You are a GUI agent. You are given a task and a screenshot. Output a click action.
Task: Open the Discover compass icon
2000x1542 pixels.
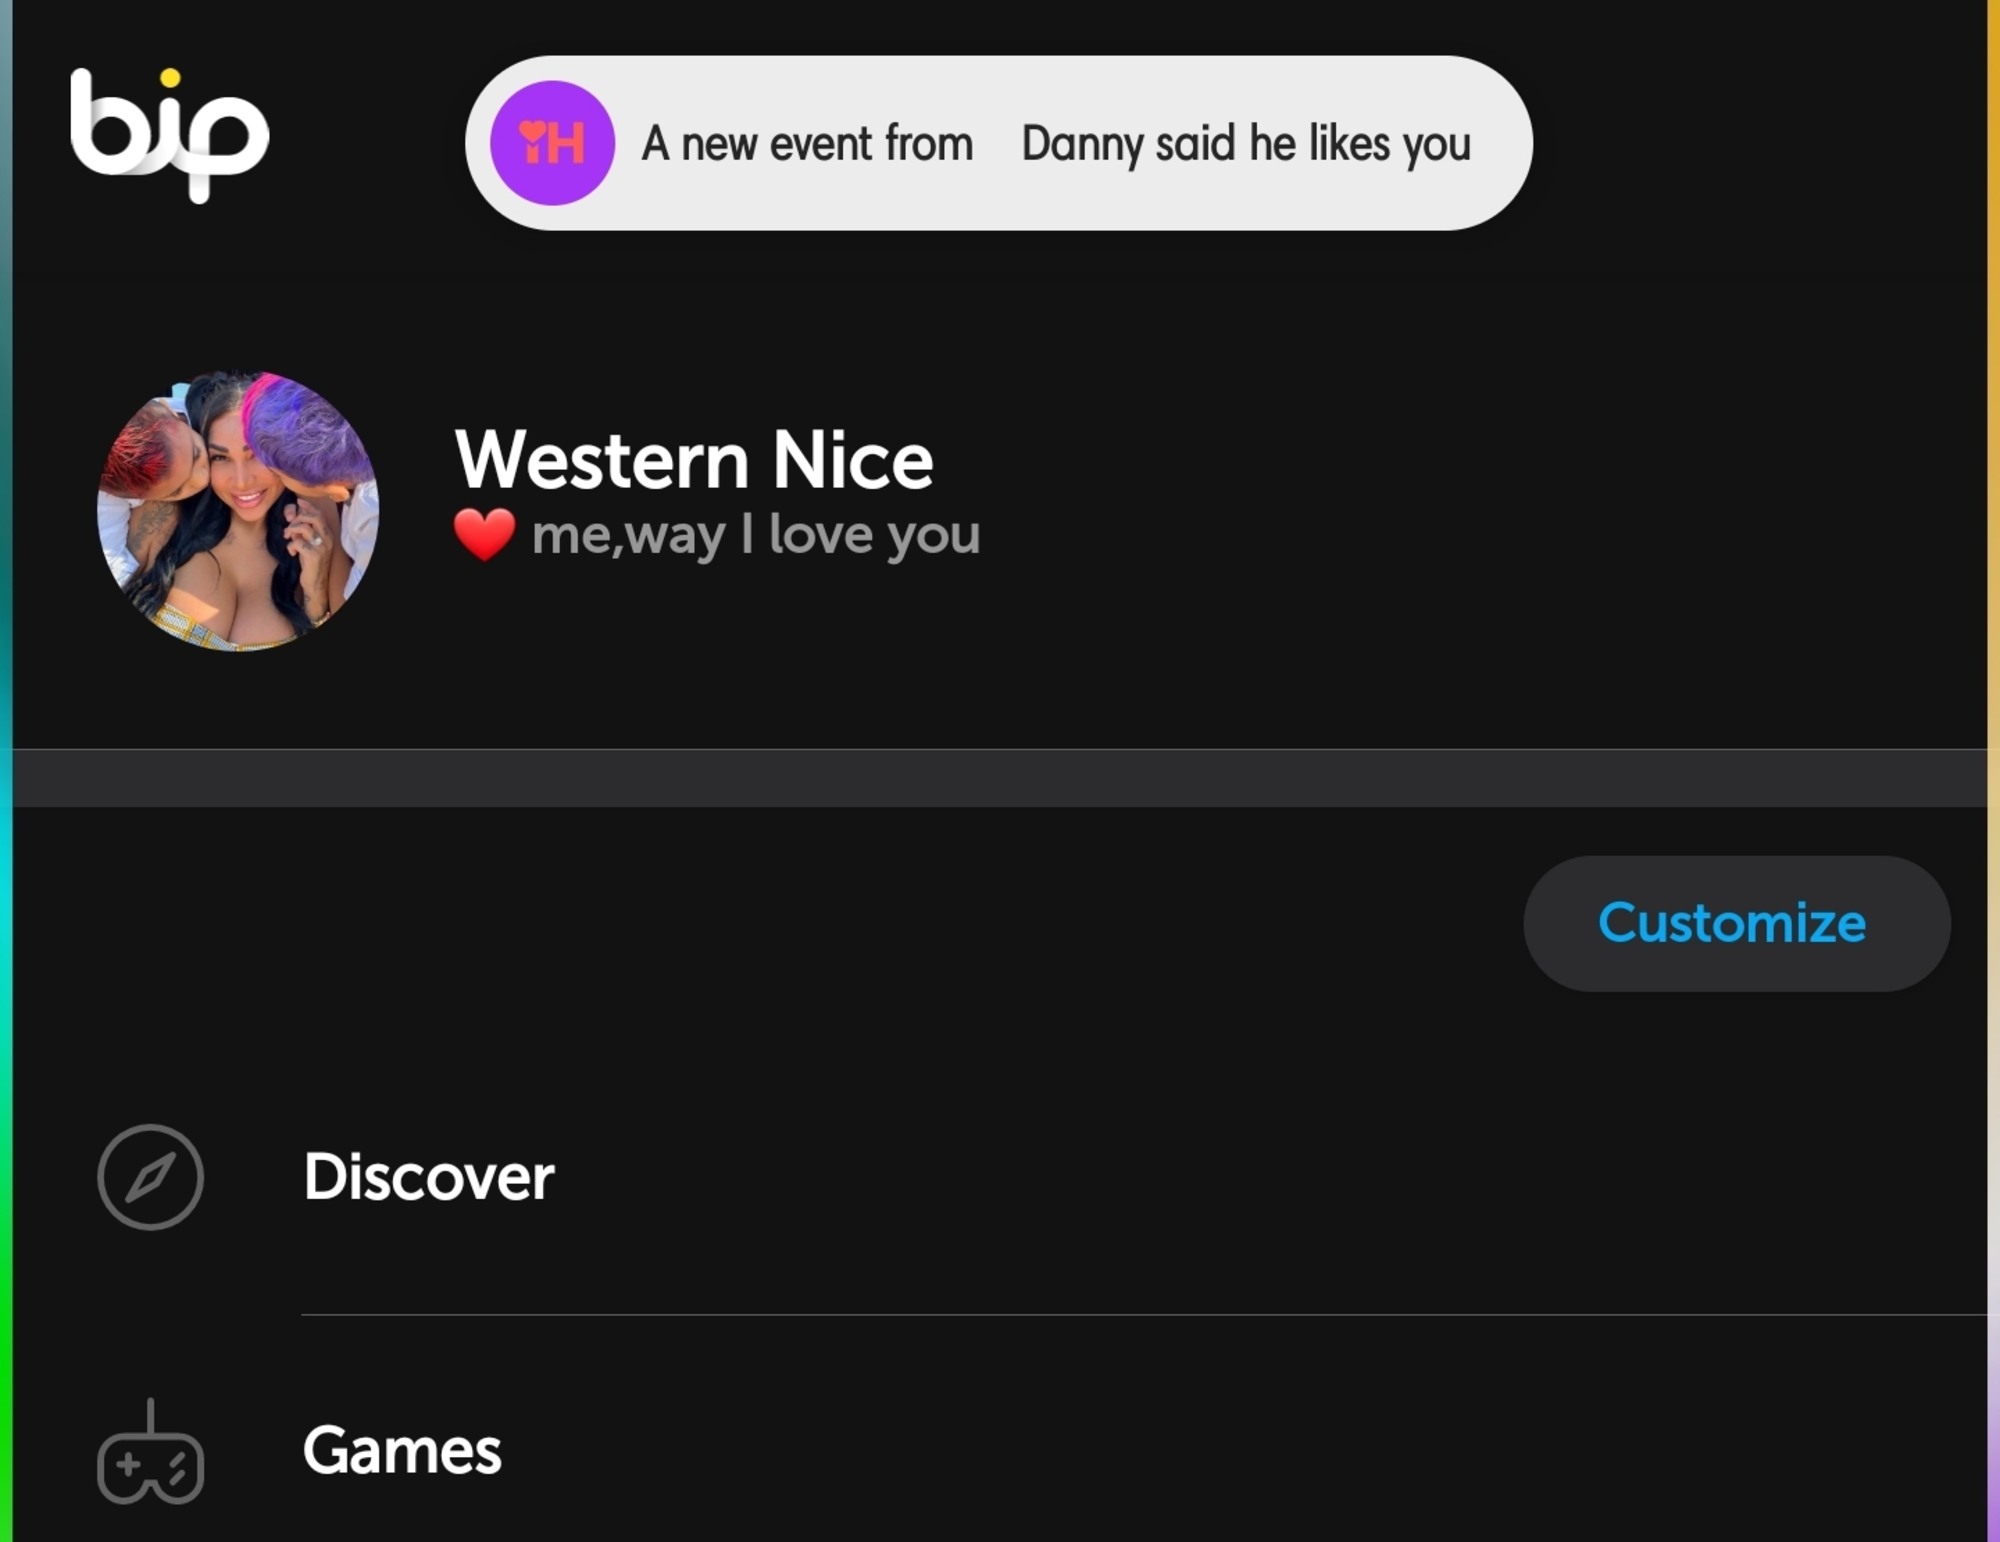151,1177
